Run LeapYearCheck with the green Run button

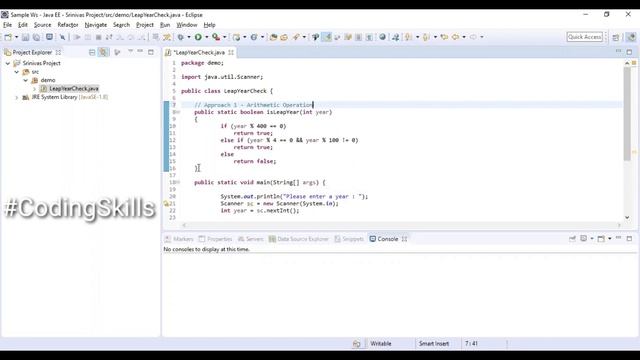coord(198,37)
